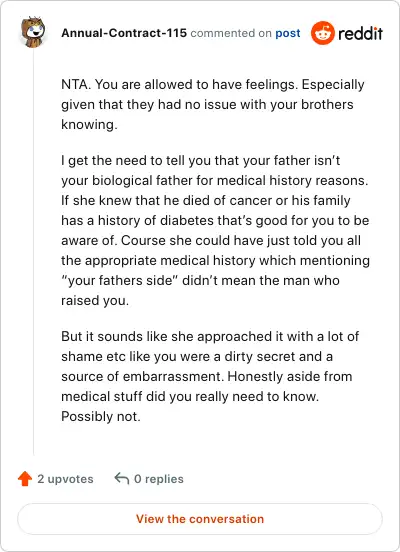Select the "0 replies" label
This screenshot has width=400, height=552.
(159, 479)
